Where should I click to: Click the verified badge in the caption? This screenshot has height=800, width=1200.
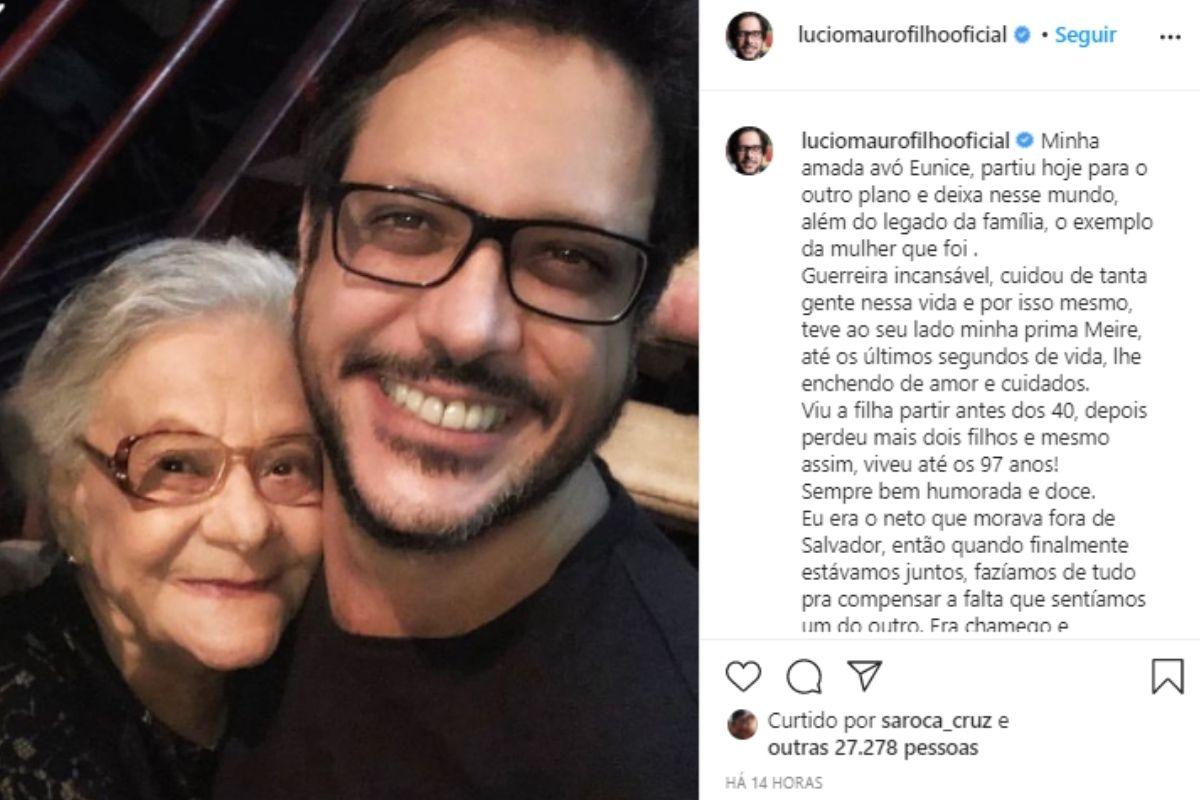coord(1026,140)
